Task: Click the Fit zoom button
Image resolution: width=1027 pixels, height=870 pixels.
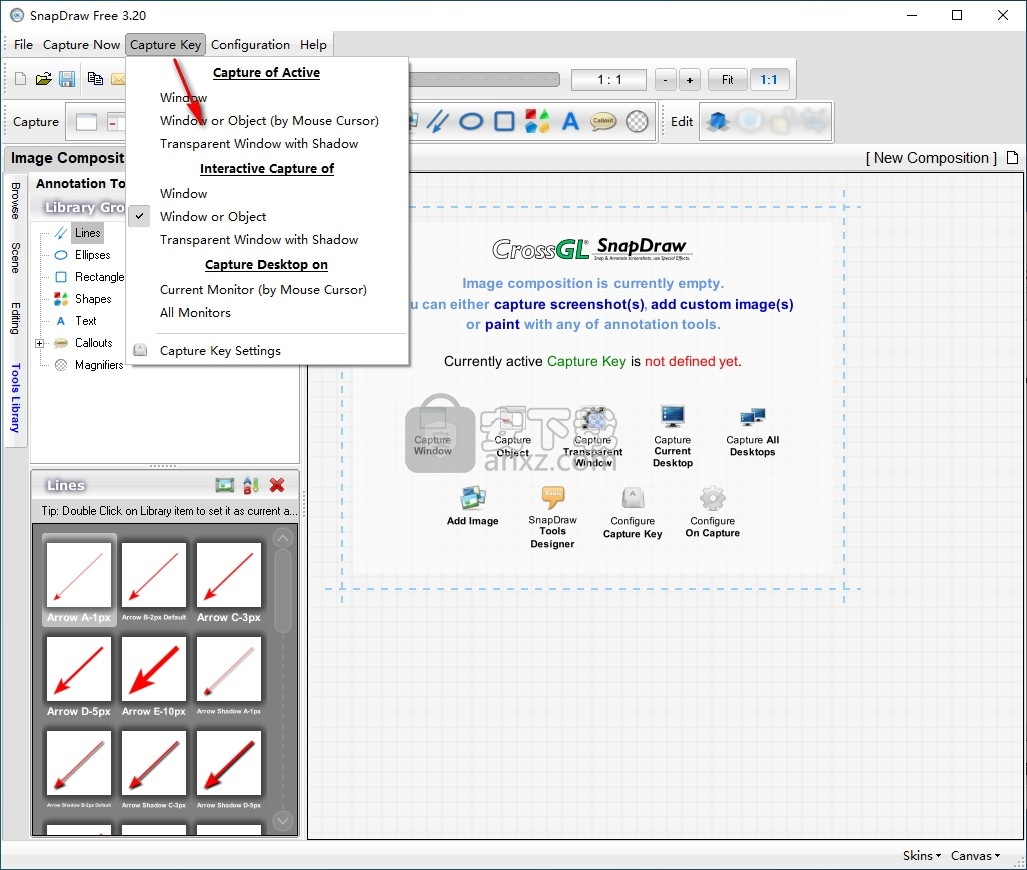Action: coord(728,80)
